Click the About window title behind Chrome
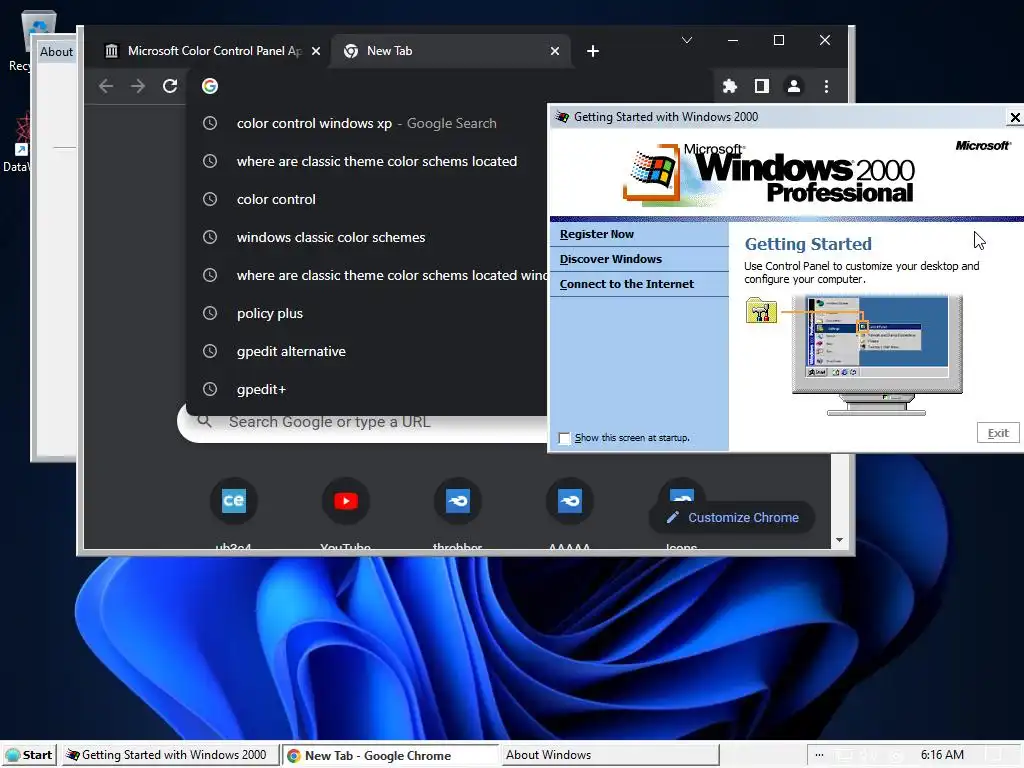The width and height of the screenshot is (1024, 768). (56, 52)
